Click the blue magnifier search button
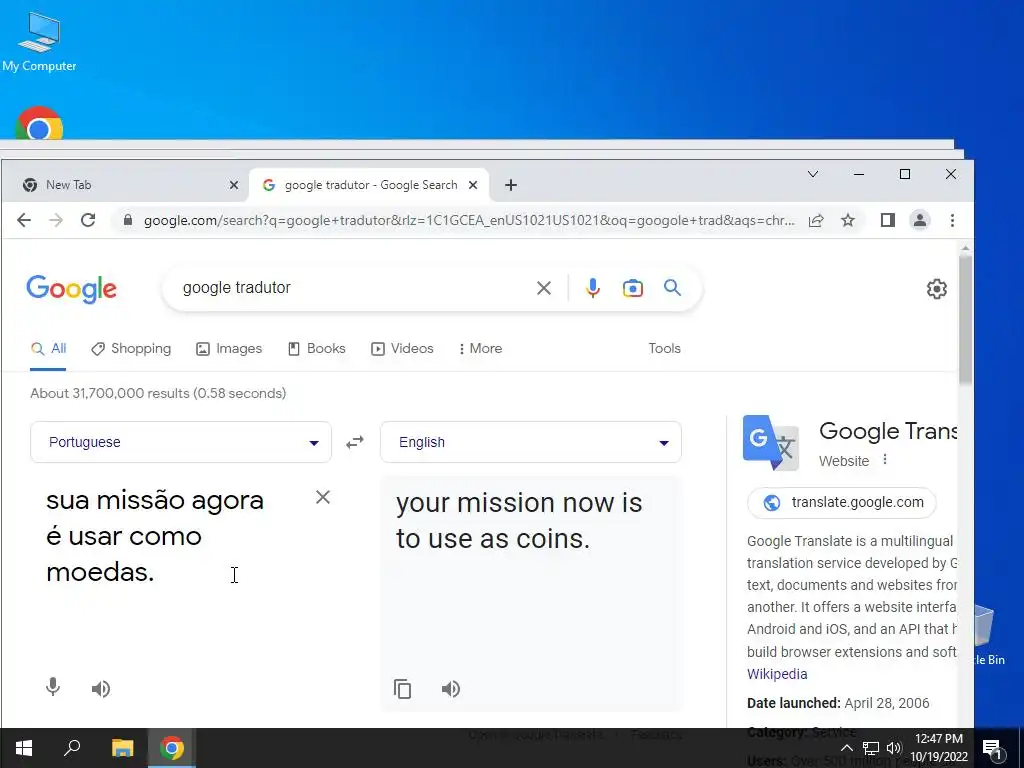Viewport: 1024px width, 768px height. (672, 287)
